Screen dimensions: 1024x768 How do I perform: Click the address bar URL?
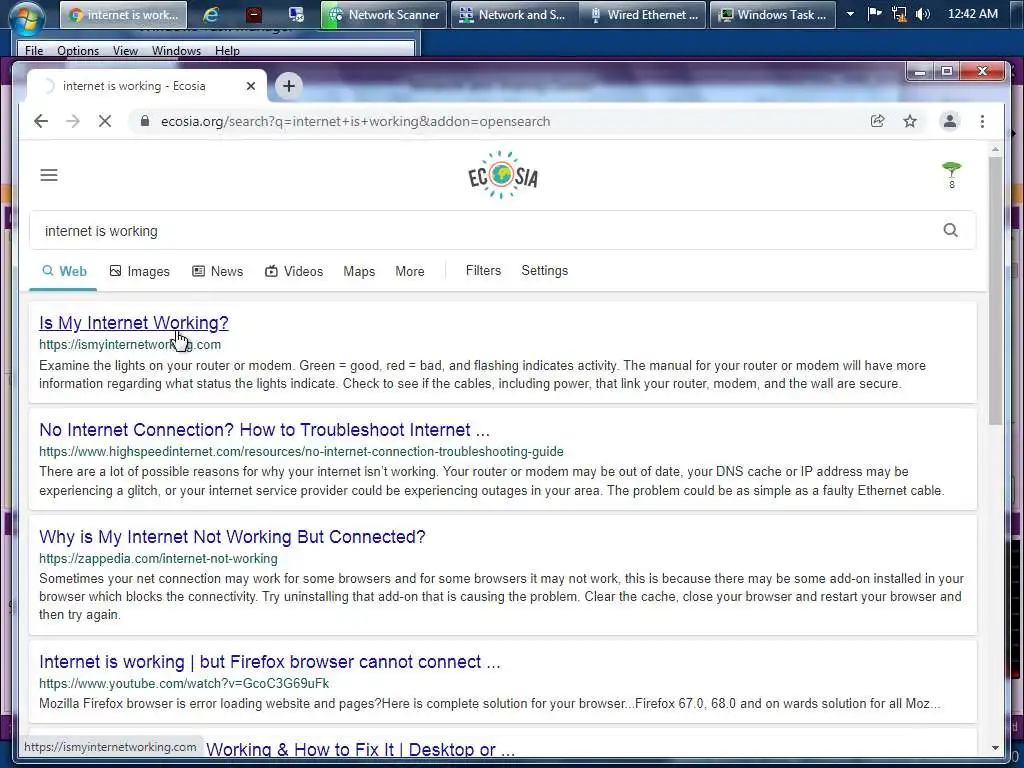(x=355, y=121)
